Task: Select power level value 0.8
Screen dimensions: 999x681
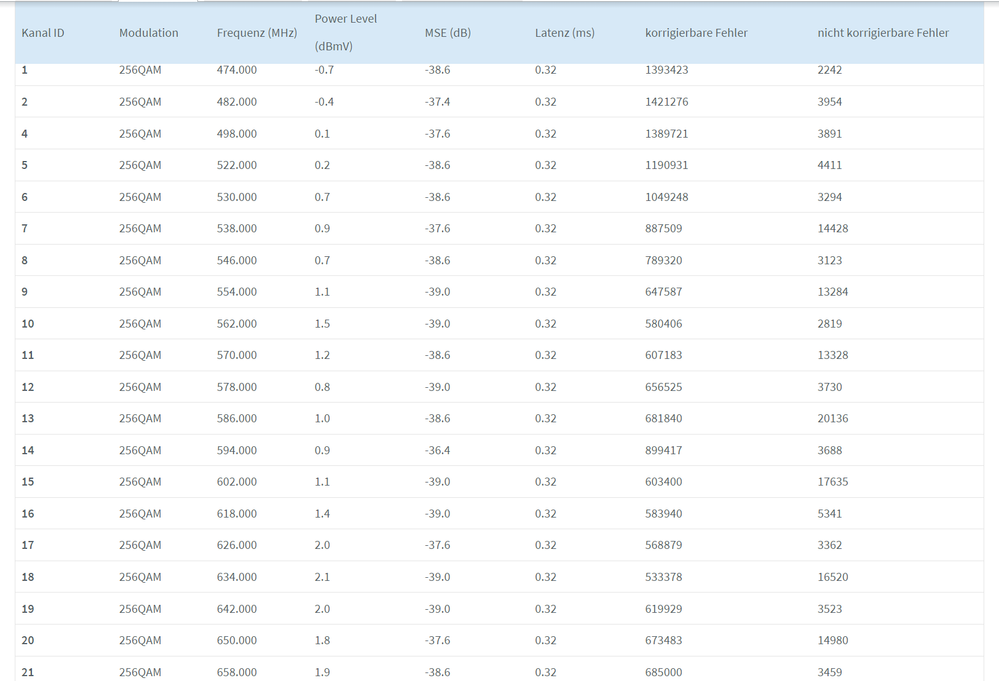Action: point(322,387)
